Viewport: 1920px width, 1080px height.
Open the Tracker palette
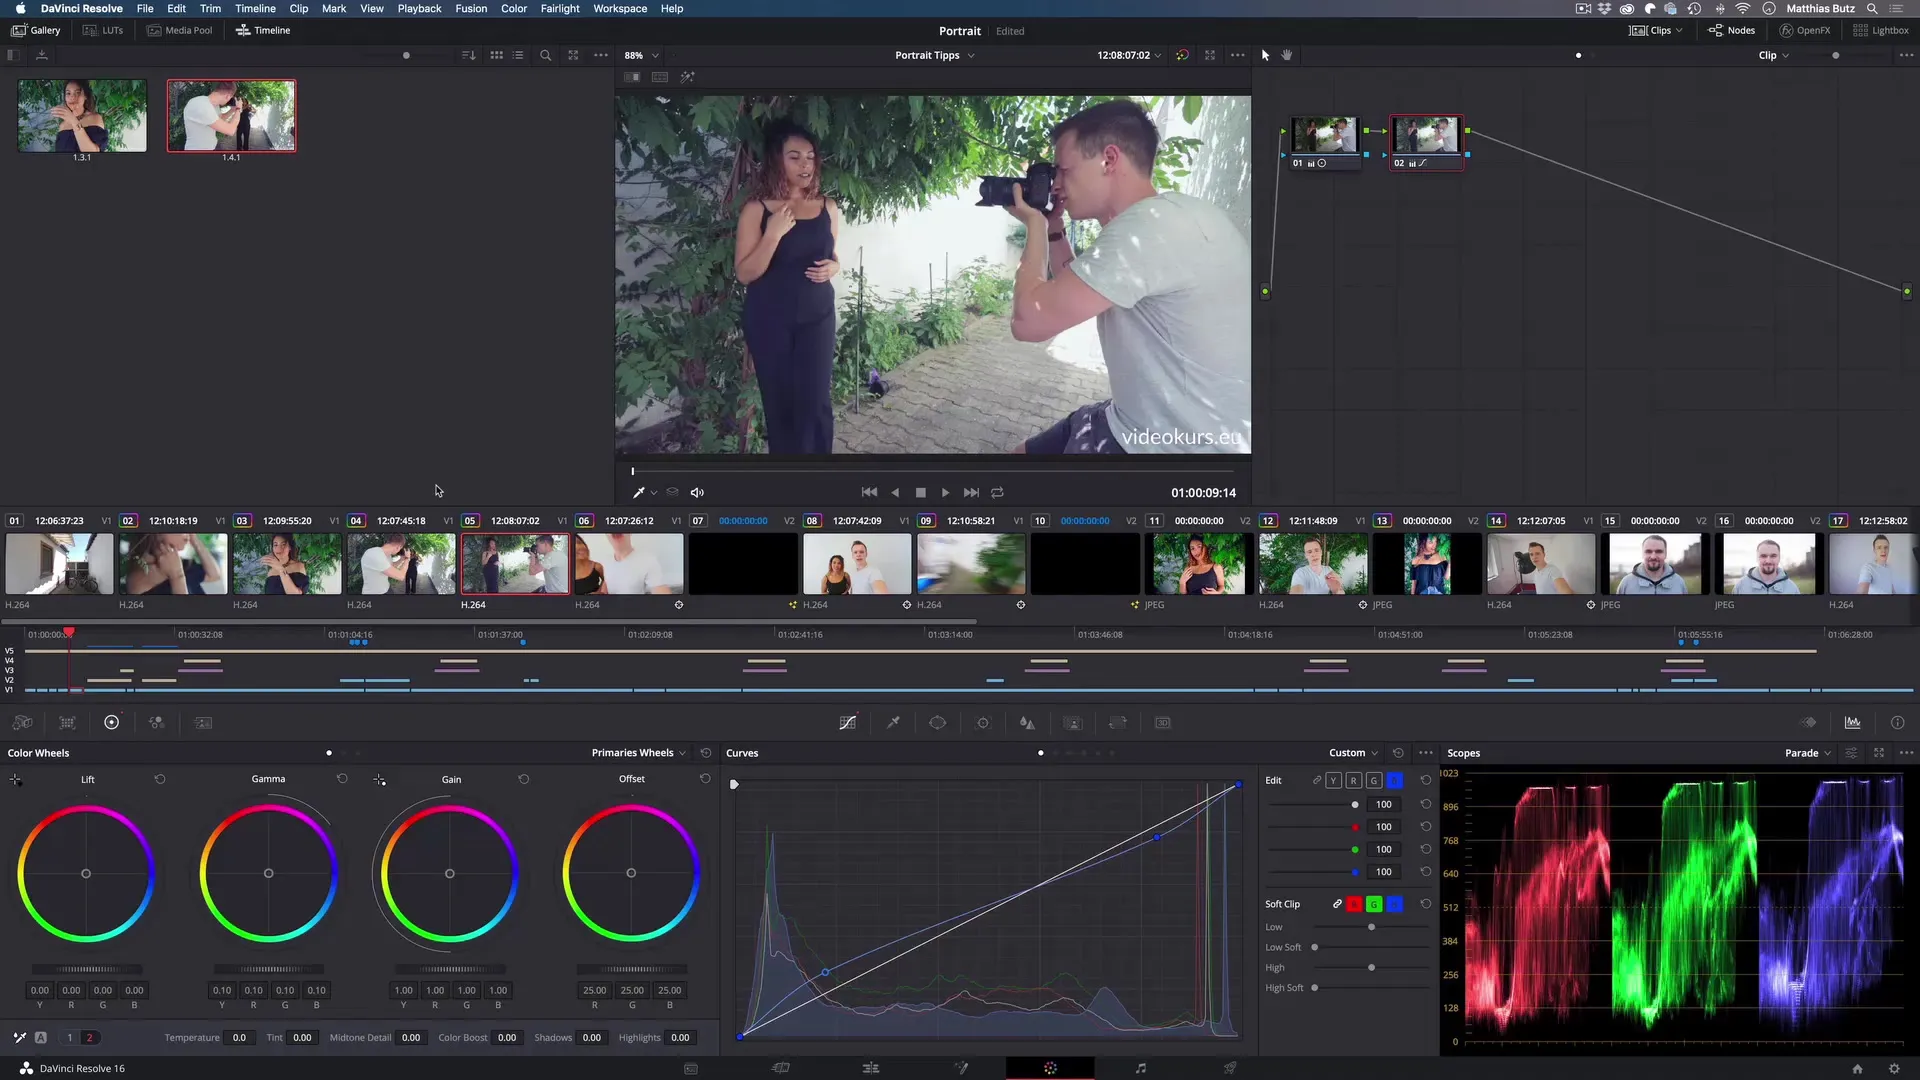tap(983, 723)
